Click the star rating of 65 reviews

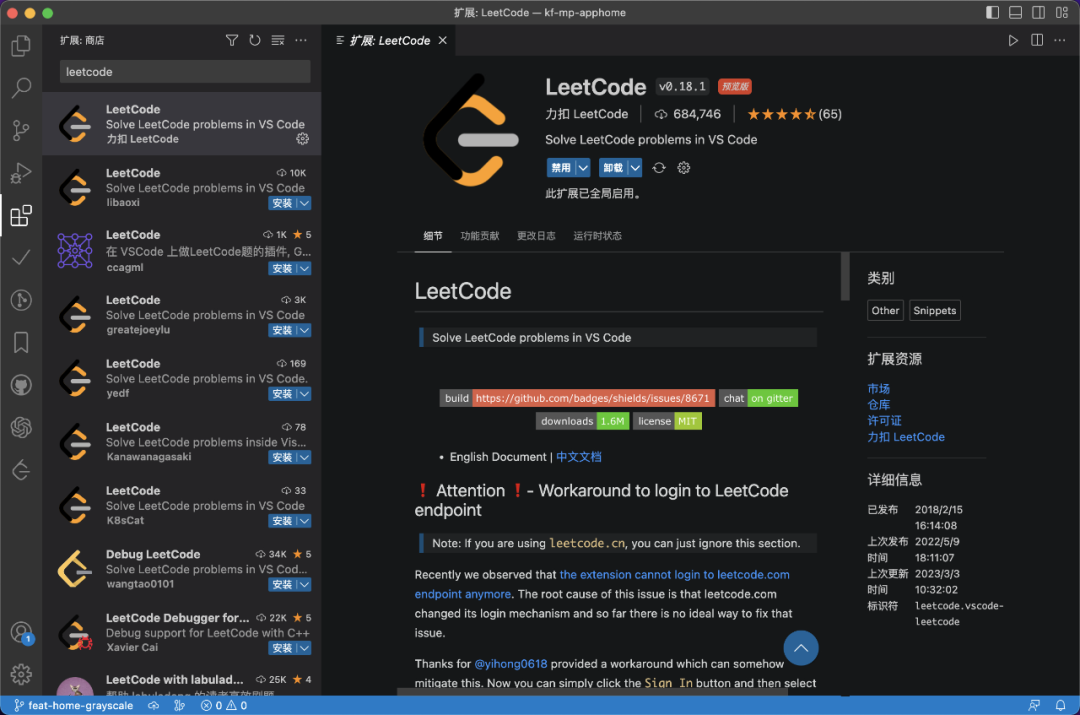[794, 114]
